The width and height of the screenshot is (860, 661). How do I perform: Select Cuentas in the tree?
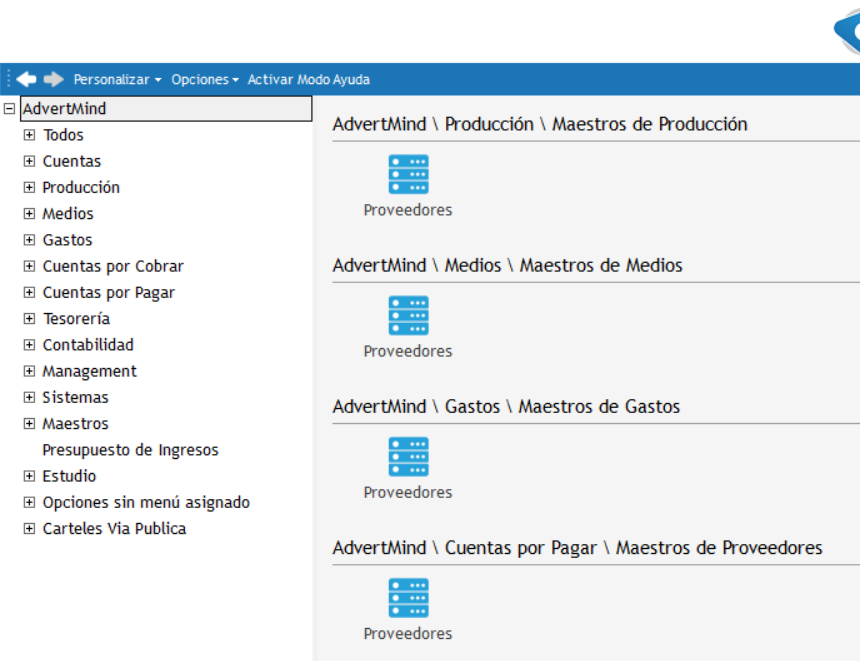(x=72, y=161)
